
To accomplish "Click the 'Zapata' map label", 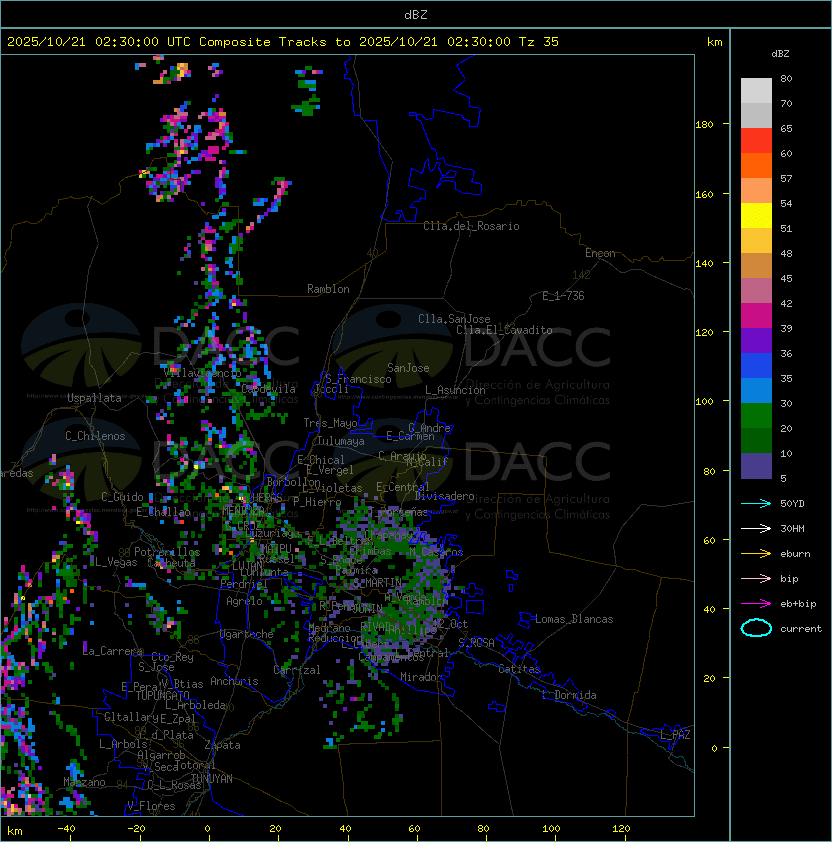I will 222,745.
